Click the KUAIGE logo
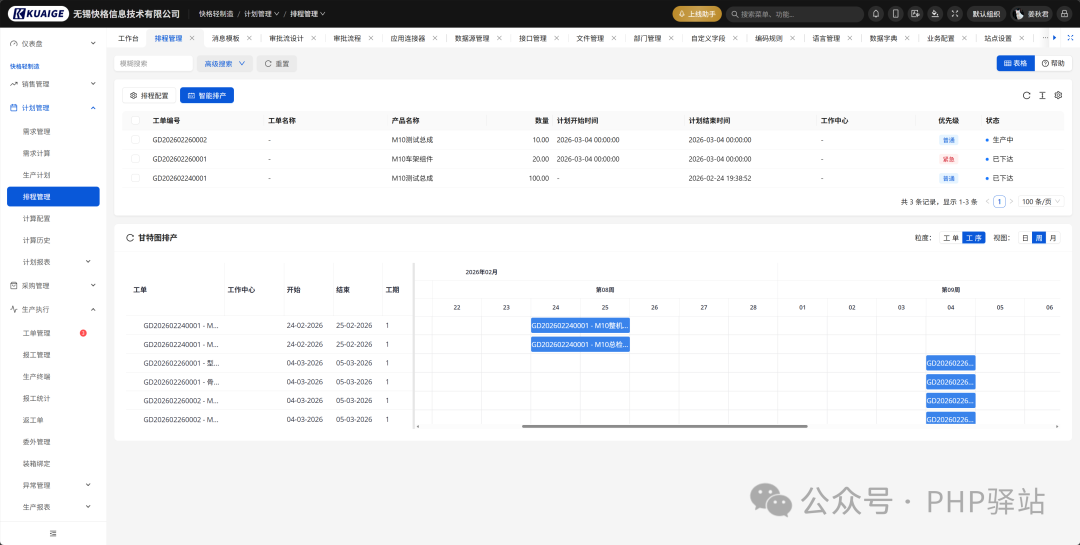The width and height of the screenshot is (1080, 545). coord(40,14)
